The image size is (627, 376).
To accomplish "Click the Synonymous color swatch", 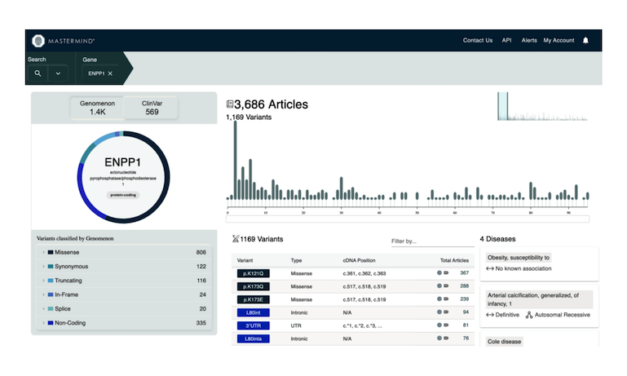I will (x=50, y=266).
